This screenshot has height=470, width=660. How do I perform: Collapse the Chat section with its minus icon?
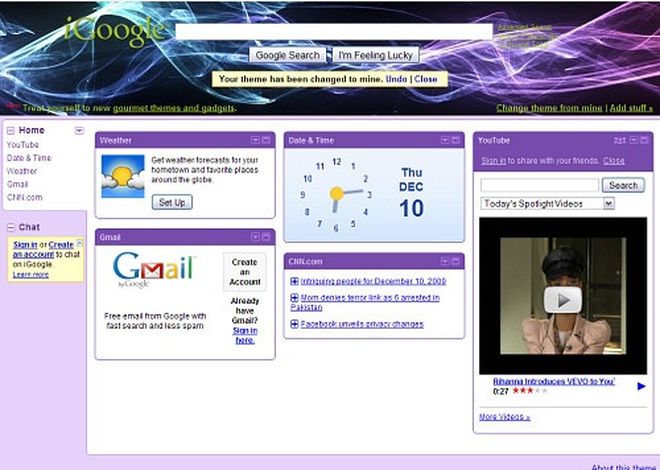point(11,228)
